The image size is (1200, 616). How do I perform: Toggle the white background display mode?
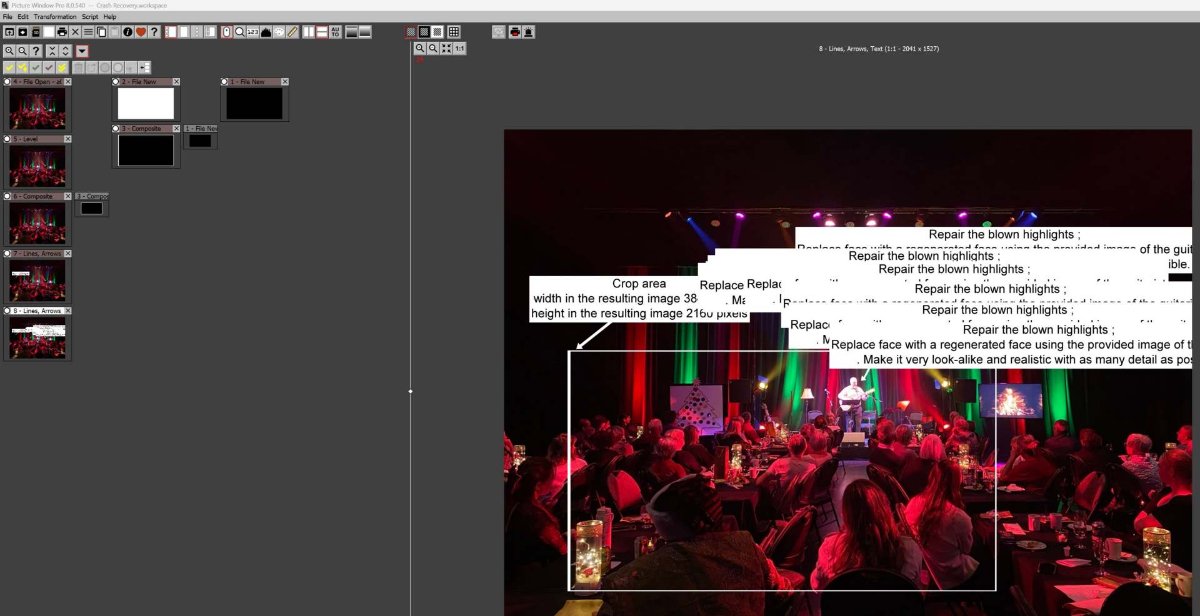coord(437,32)
